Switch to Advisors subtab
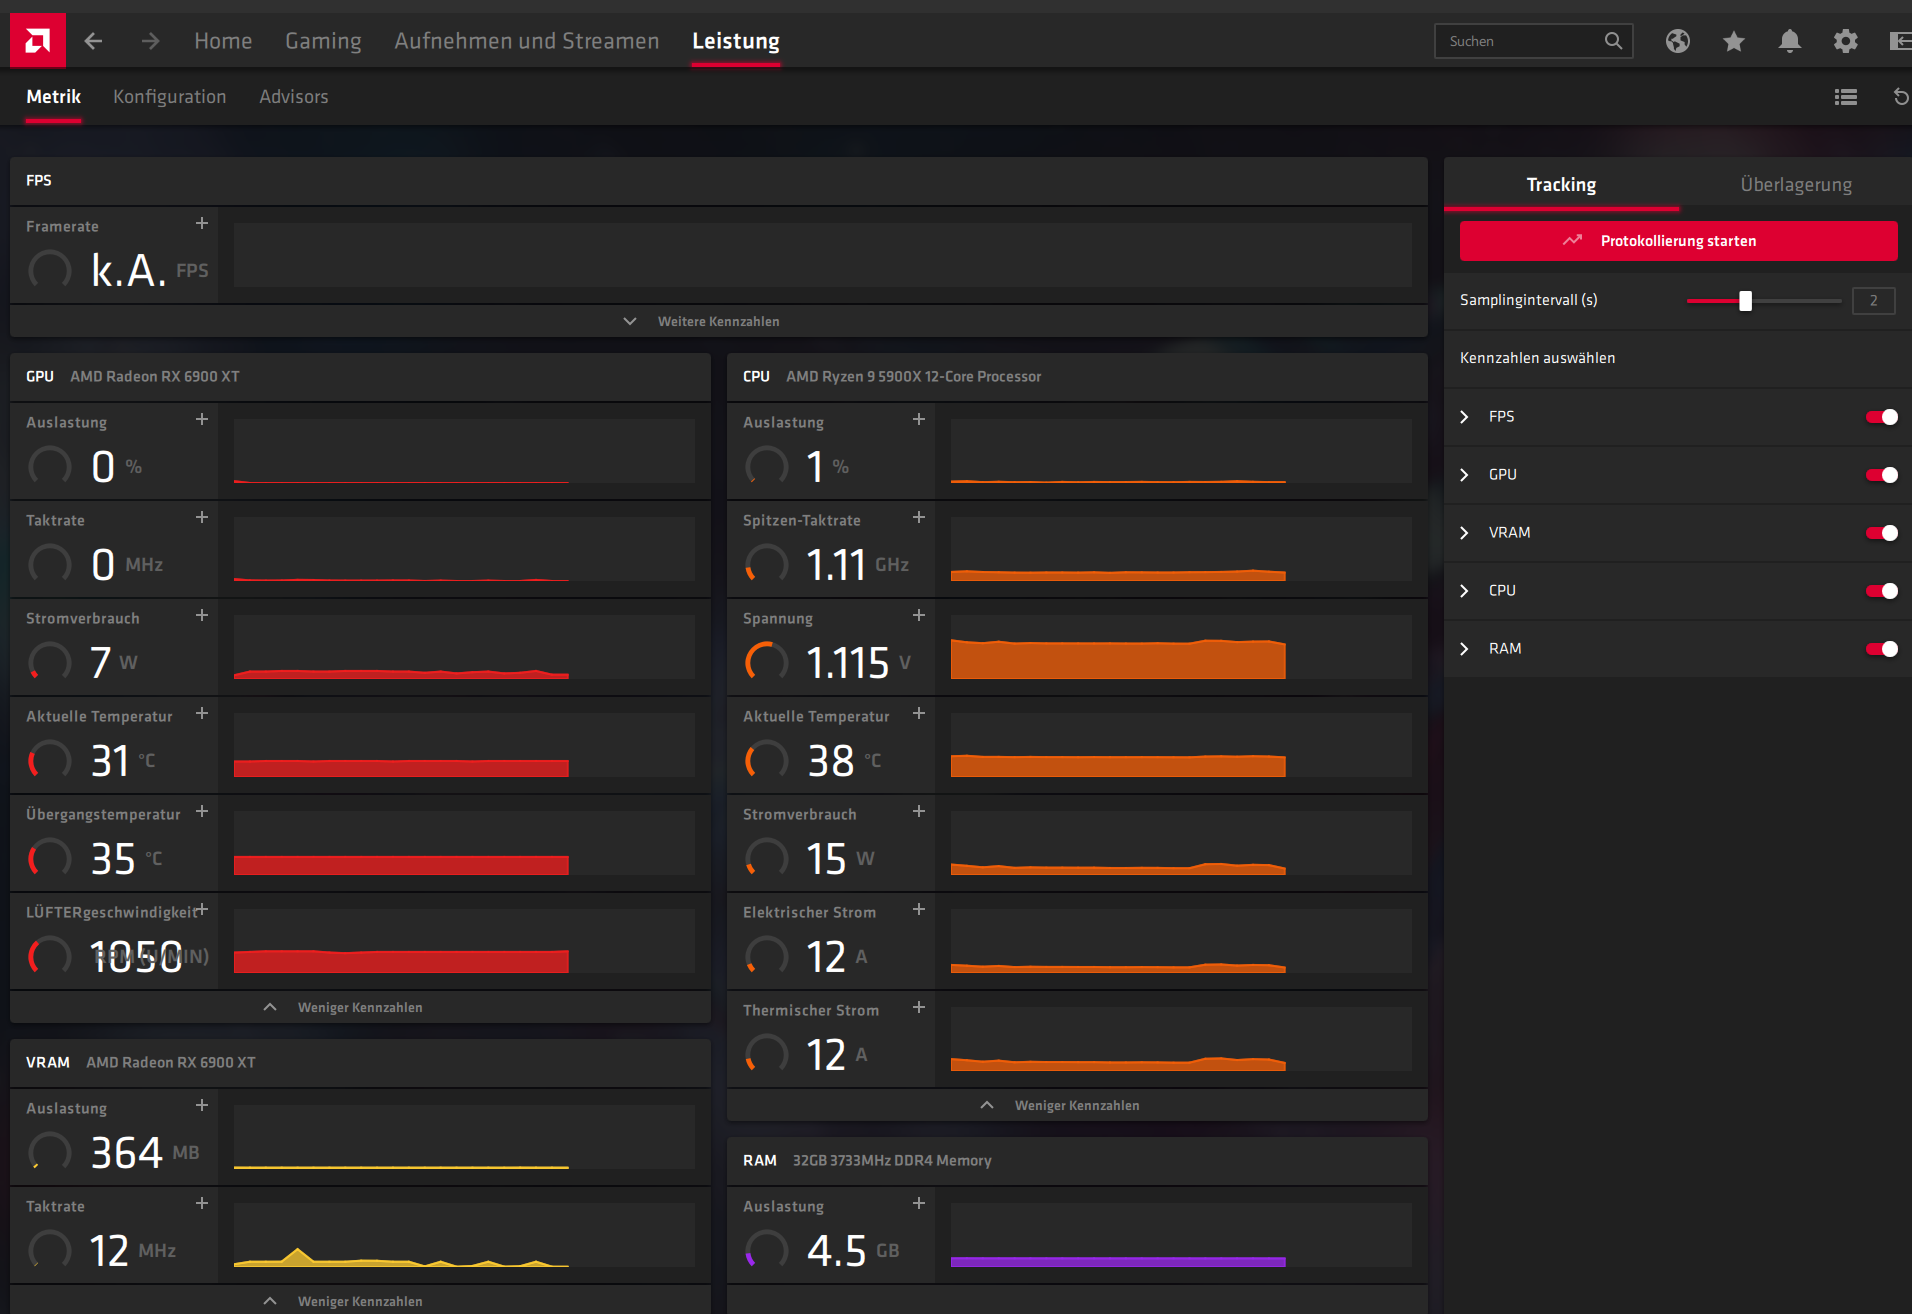 pyautogui.click(x=294, y=97)
